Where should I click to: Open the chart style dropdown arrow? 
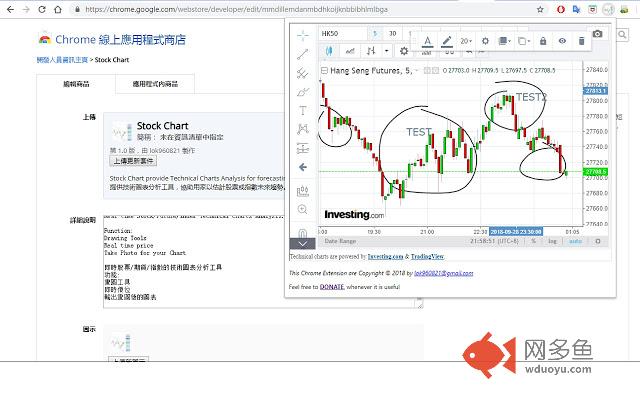pos(386,51)
